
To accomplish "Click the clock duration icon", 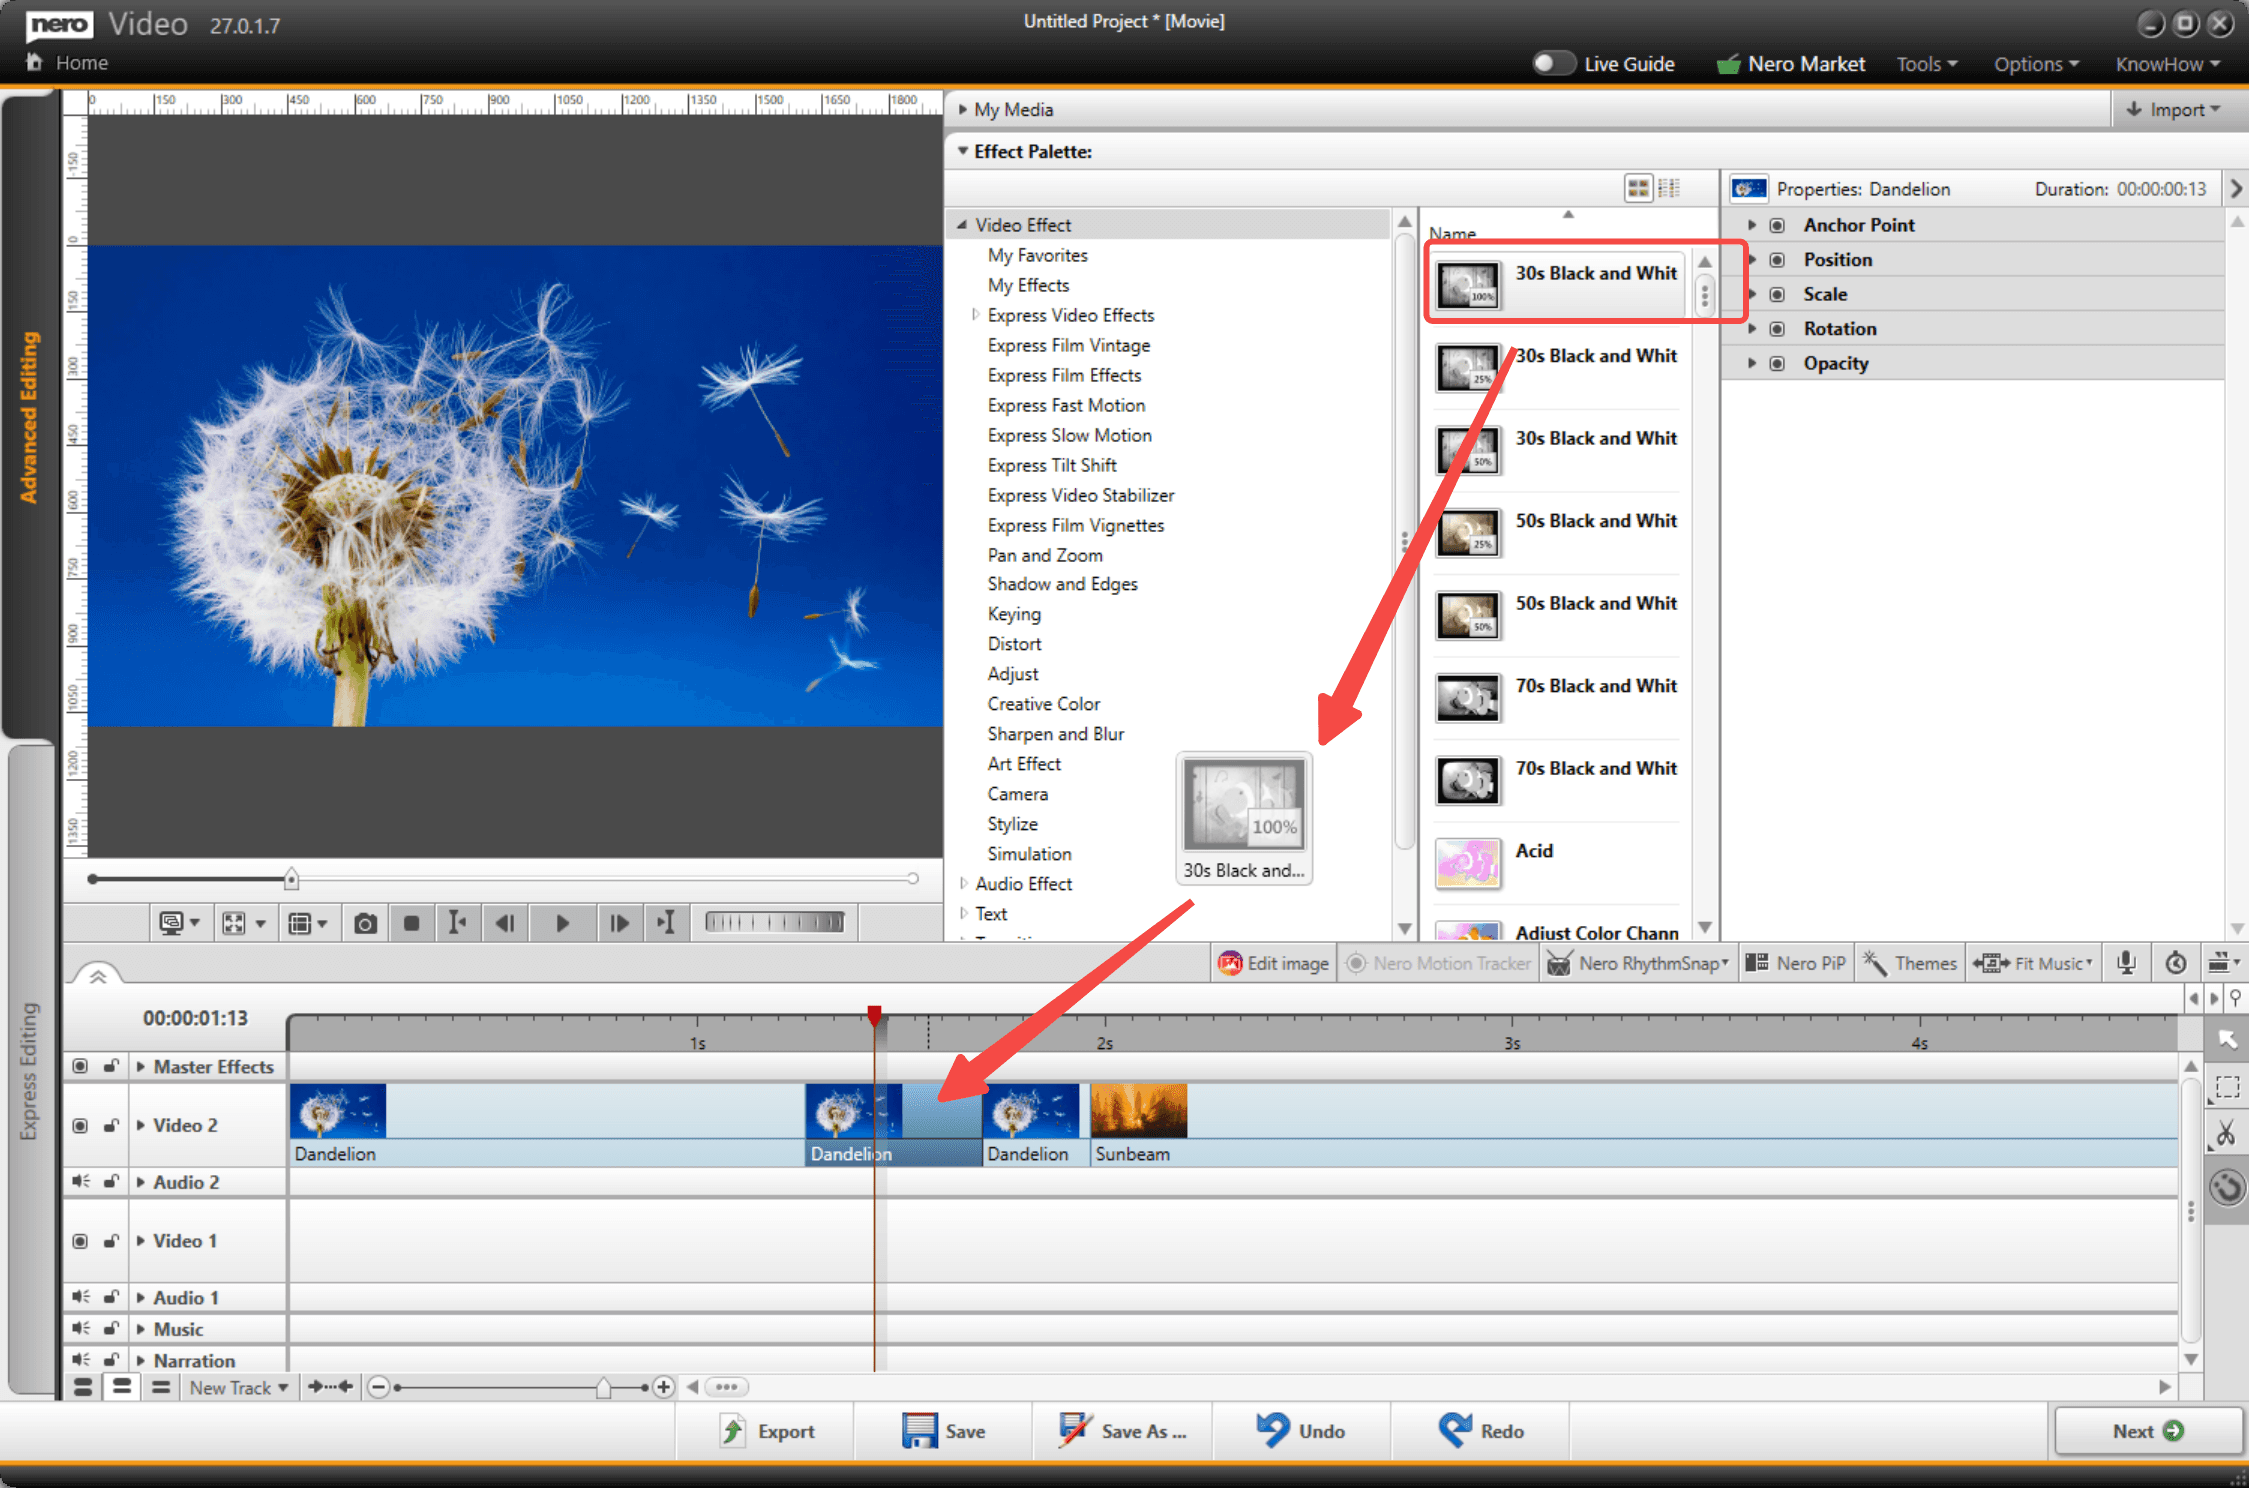I will 2176,963.
